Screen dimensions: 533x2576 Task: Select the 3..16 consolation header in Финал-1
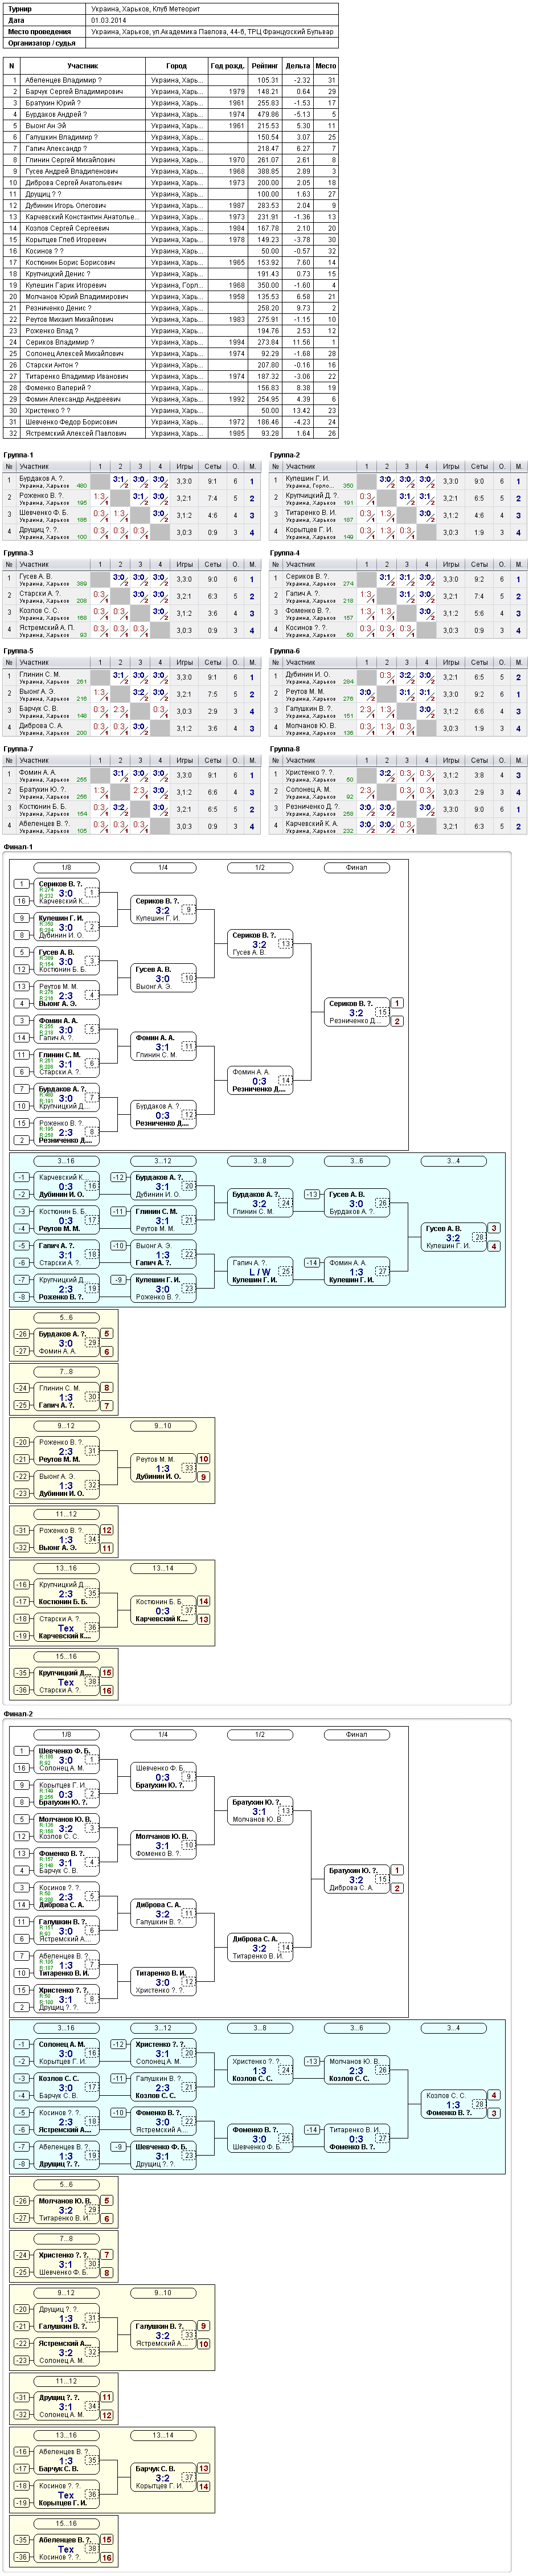pyautogui.click(x=66, y=1161)
